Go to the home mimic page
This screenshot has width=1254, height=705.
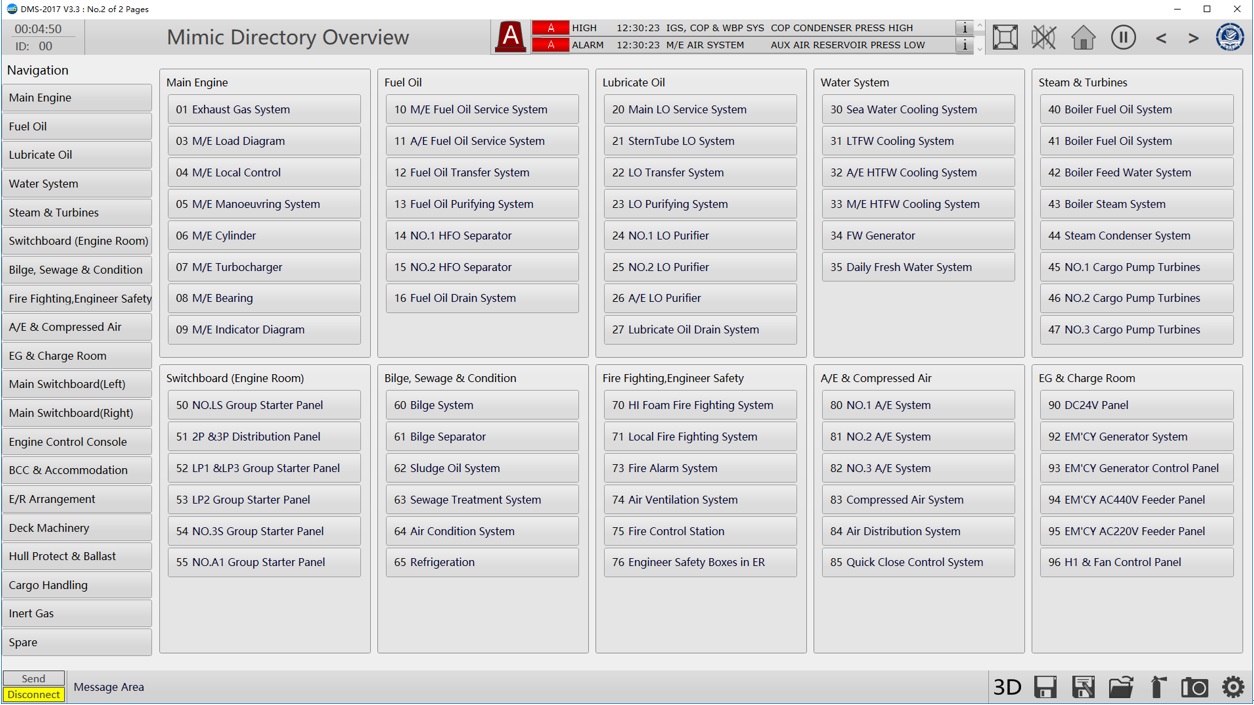point(1083,38)
